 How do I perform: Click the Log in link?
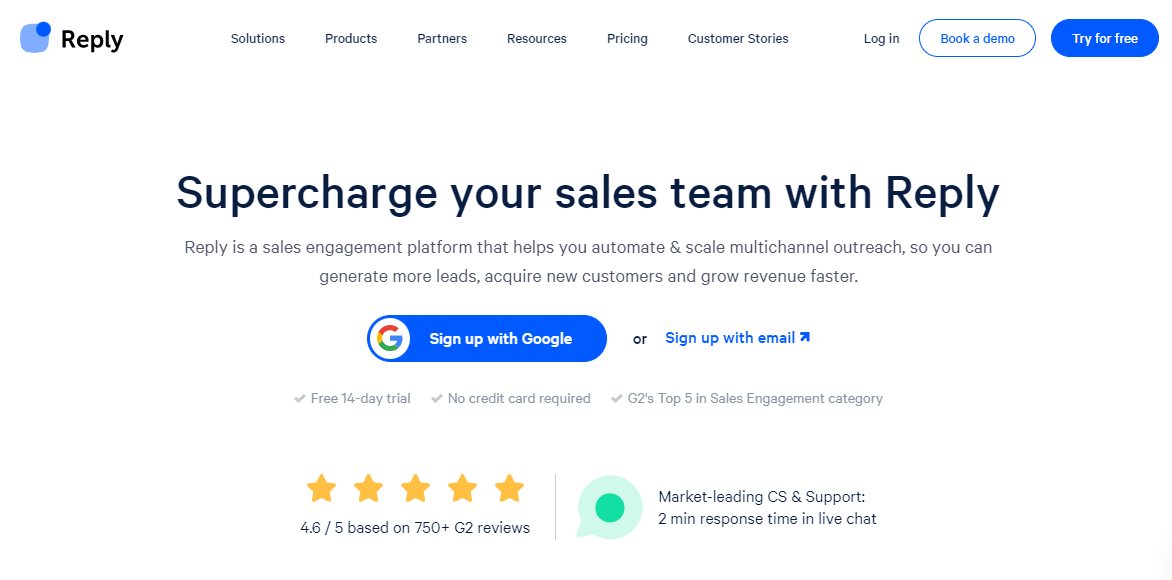click(881, 39)
